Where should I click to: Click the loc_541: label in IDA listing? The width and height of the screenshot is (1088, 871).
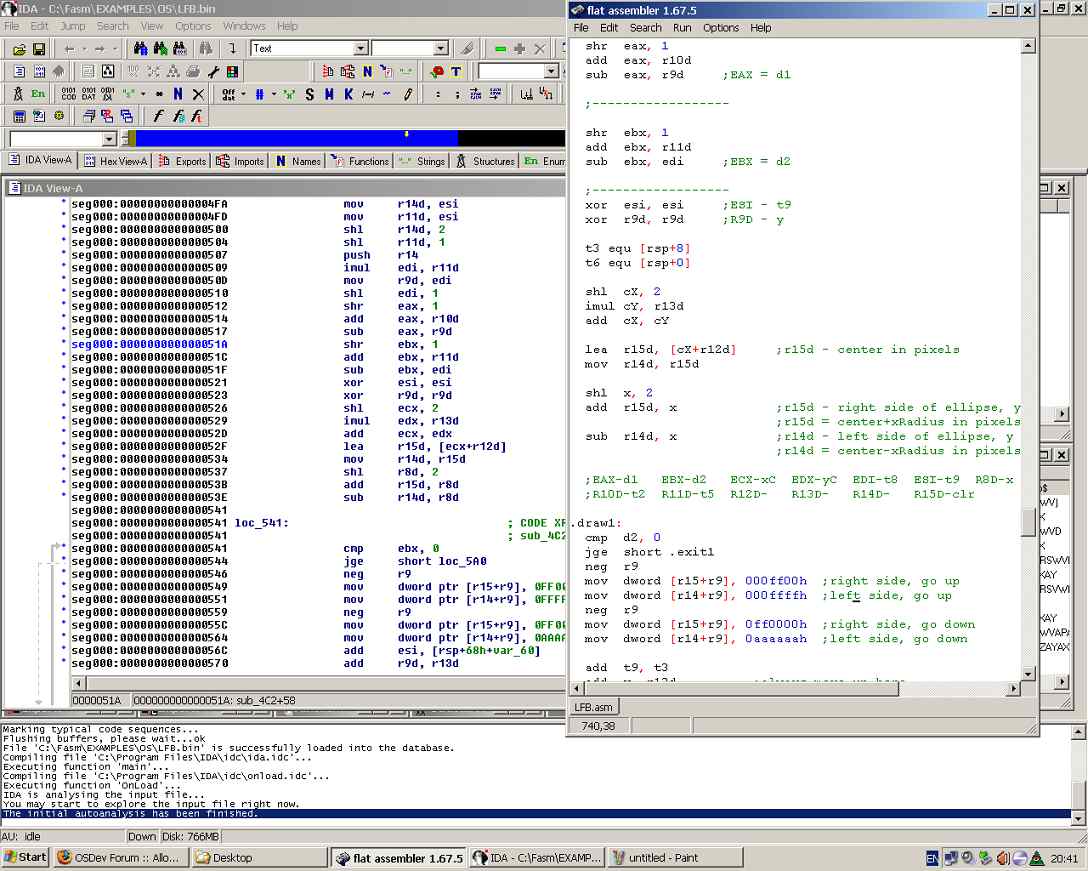pyautogui.click(x=262, y=523)
